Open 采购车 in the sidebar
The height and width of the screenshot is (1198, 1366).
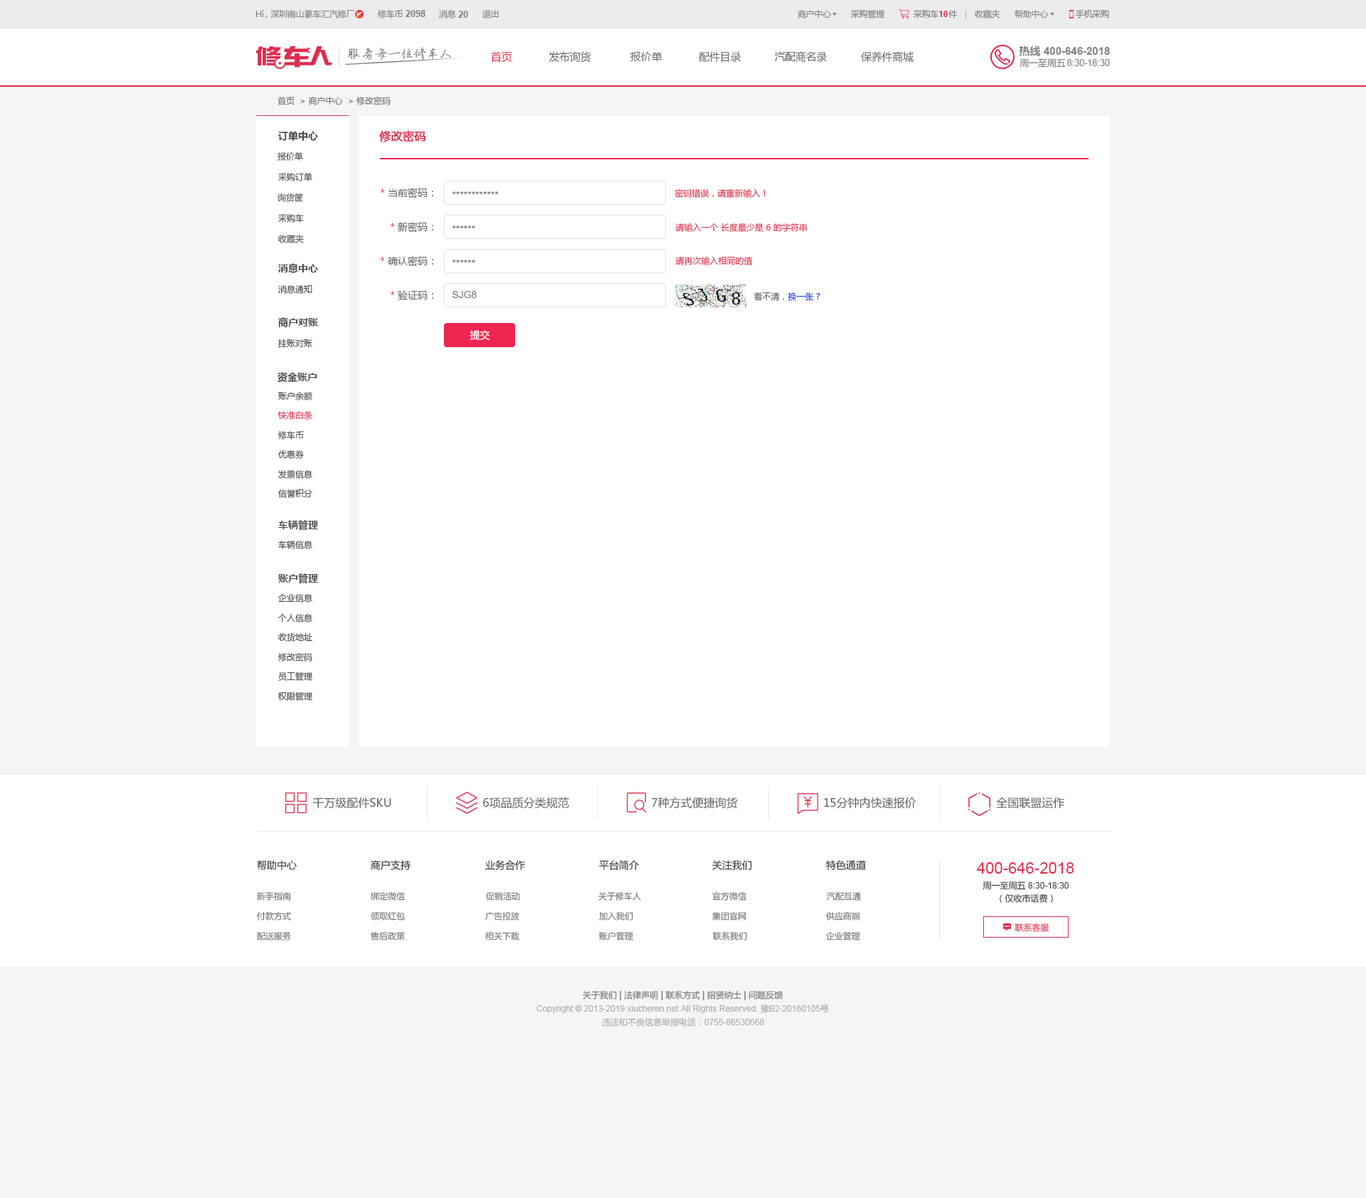tap(290, 218)
